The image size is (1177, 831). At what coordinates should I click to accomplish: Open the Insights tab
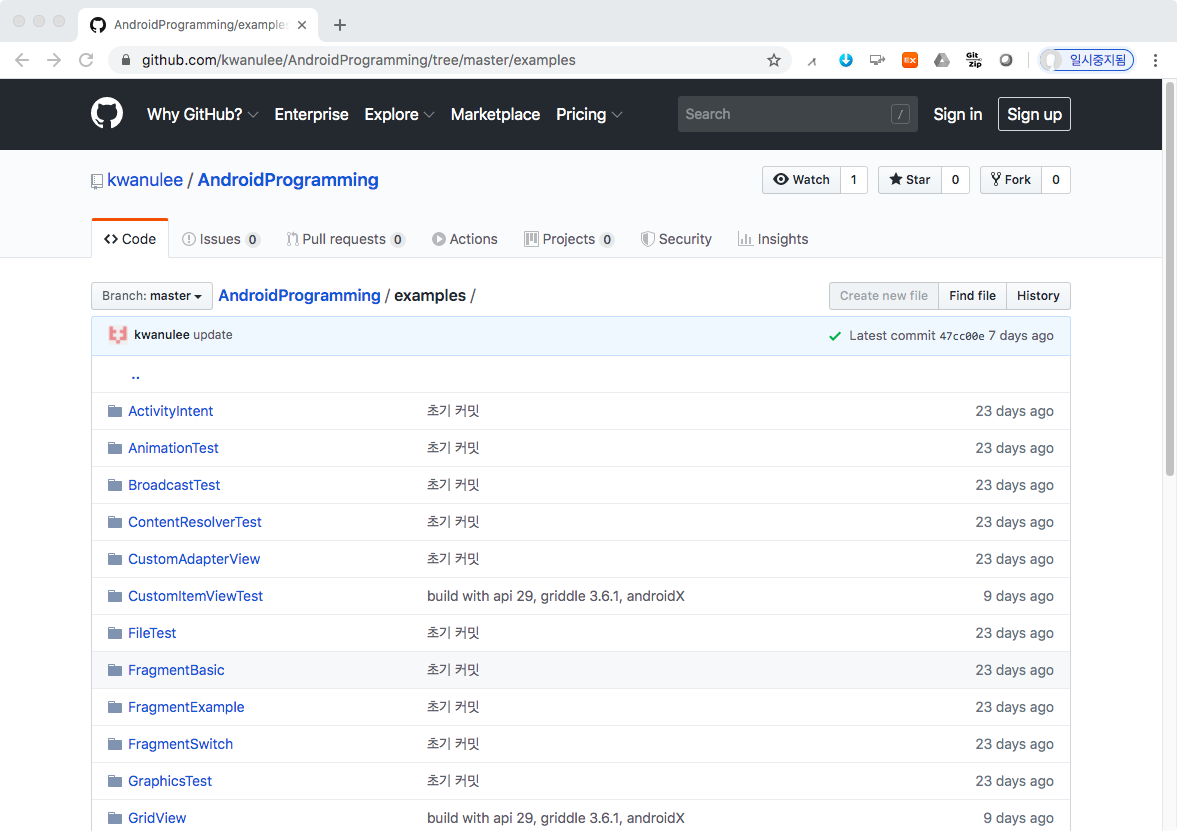(x=773, y=239)
